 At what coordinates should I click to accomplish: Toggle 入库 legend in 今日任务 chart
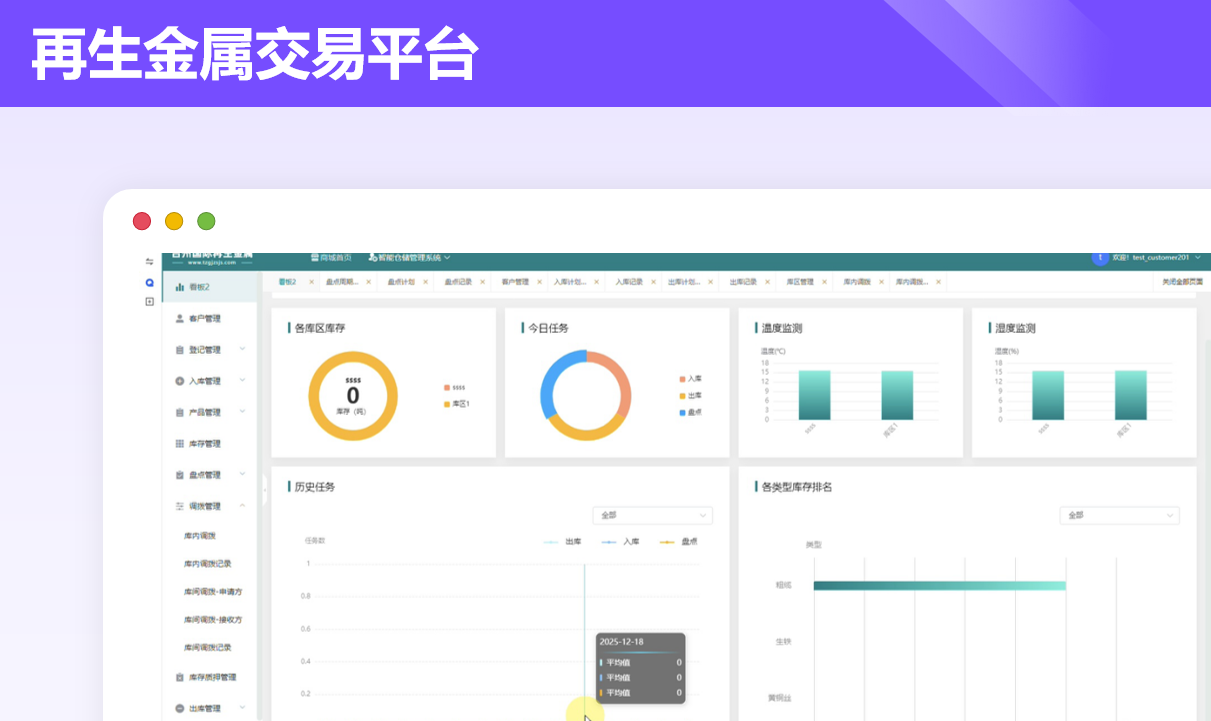[691, 379]
